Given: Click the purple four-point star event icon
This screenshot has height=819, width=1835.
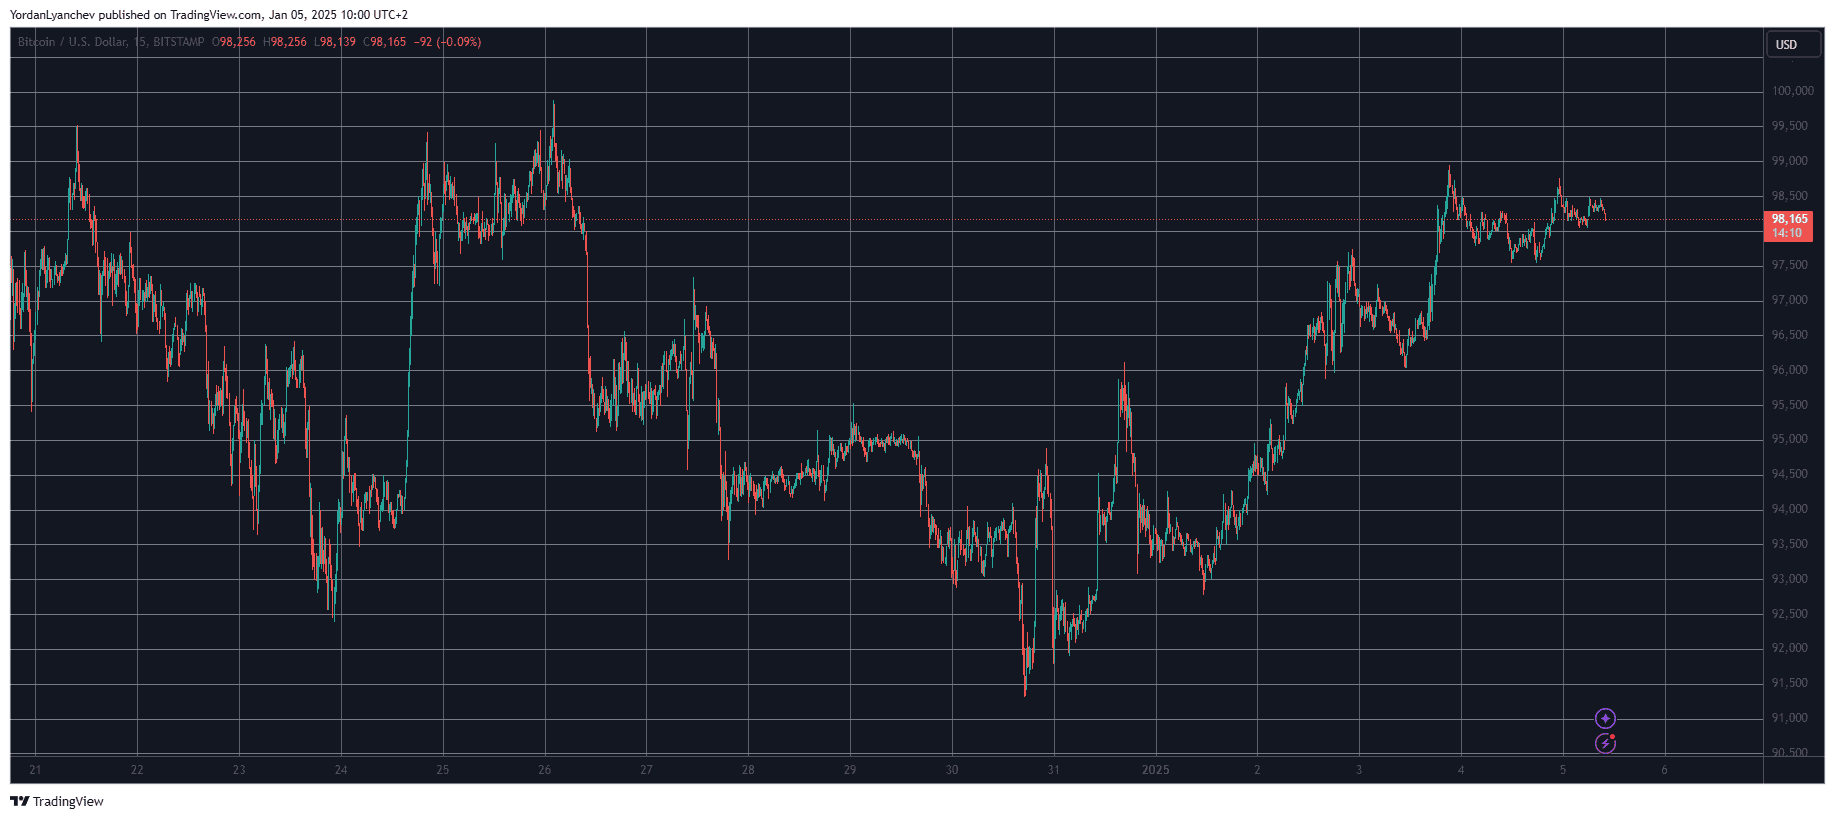Looking at the screenshot, I should coord(1605,718).
